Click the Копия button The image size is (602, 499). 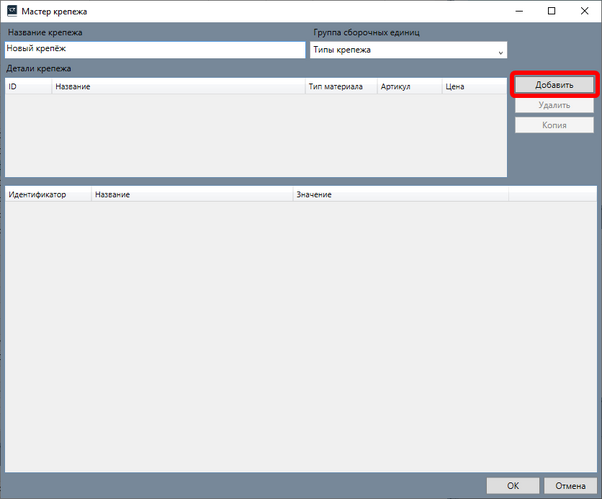point(554,125)
